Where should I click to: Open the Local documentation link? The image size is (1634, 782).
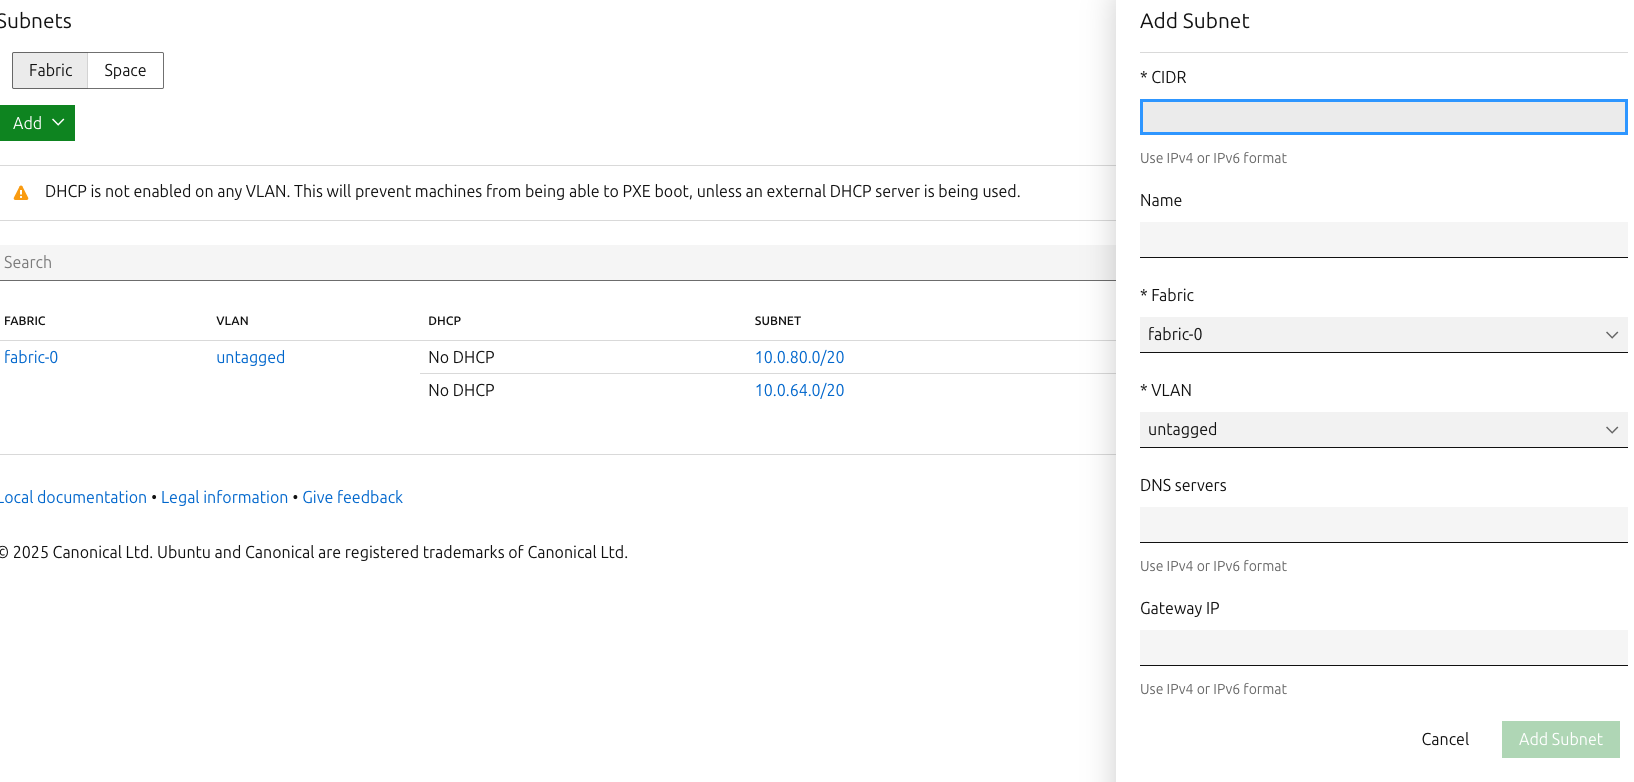74,498
